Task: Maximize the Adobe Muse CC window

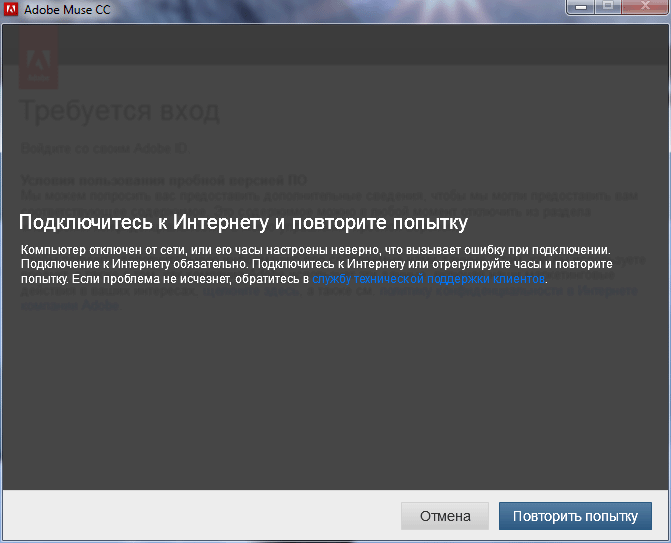Action: 608,6
